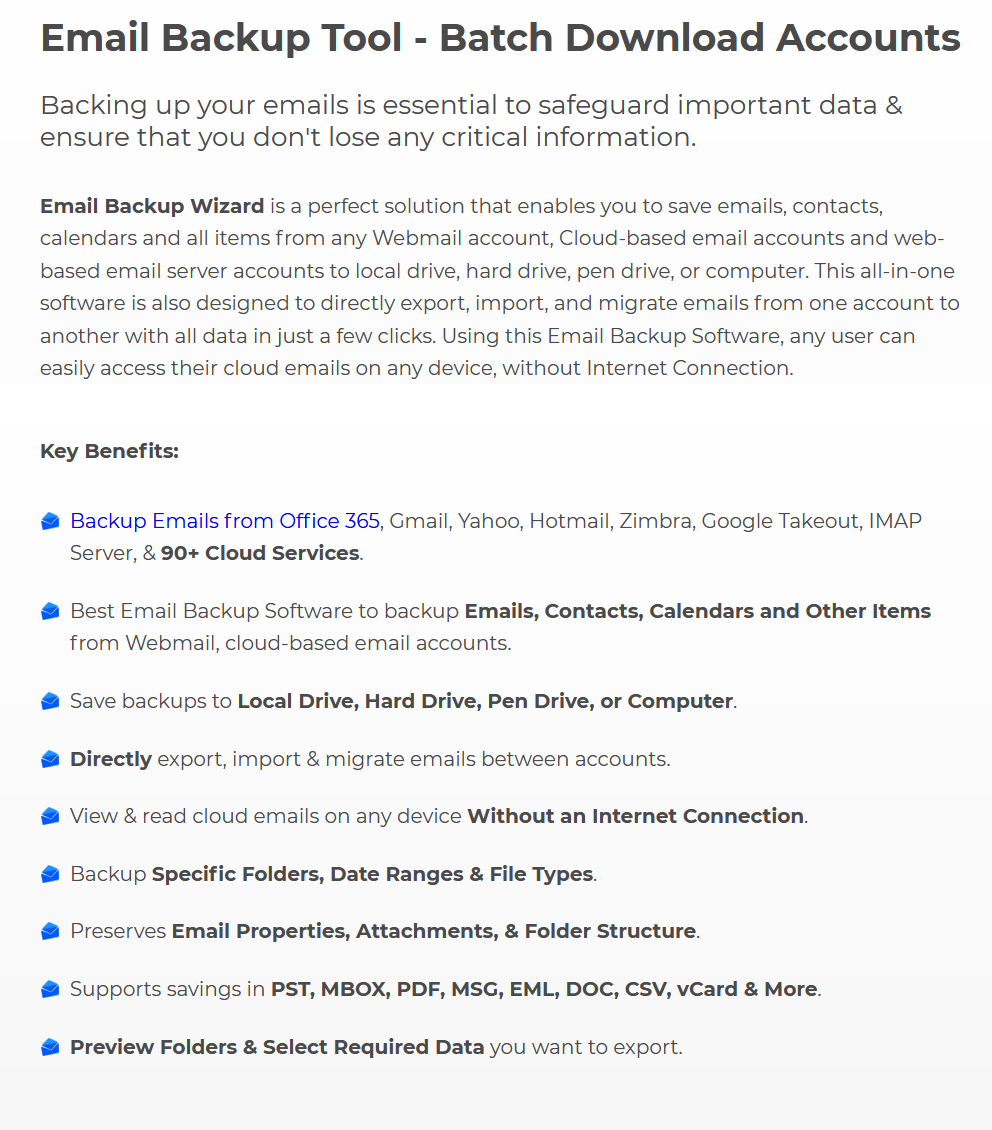Click the Email Backup Tool page heading
Image resolution: width=992 pixels, height=1130 pixels.
click(x=501, y=38)
